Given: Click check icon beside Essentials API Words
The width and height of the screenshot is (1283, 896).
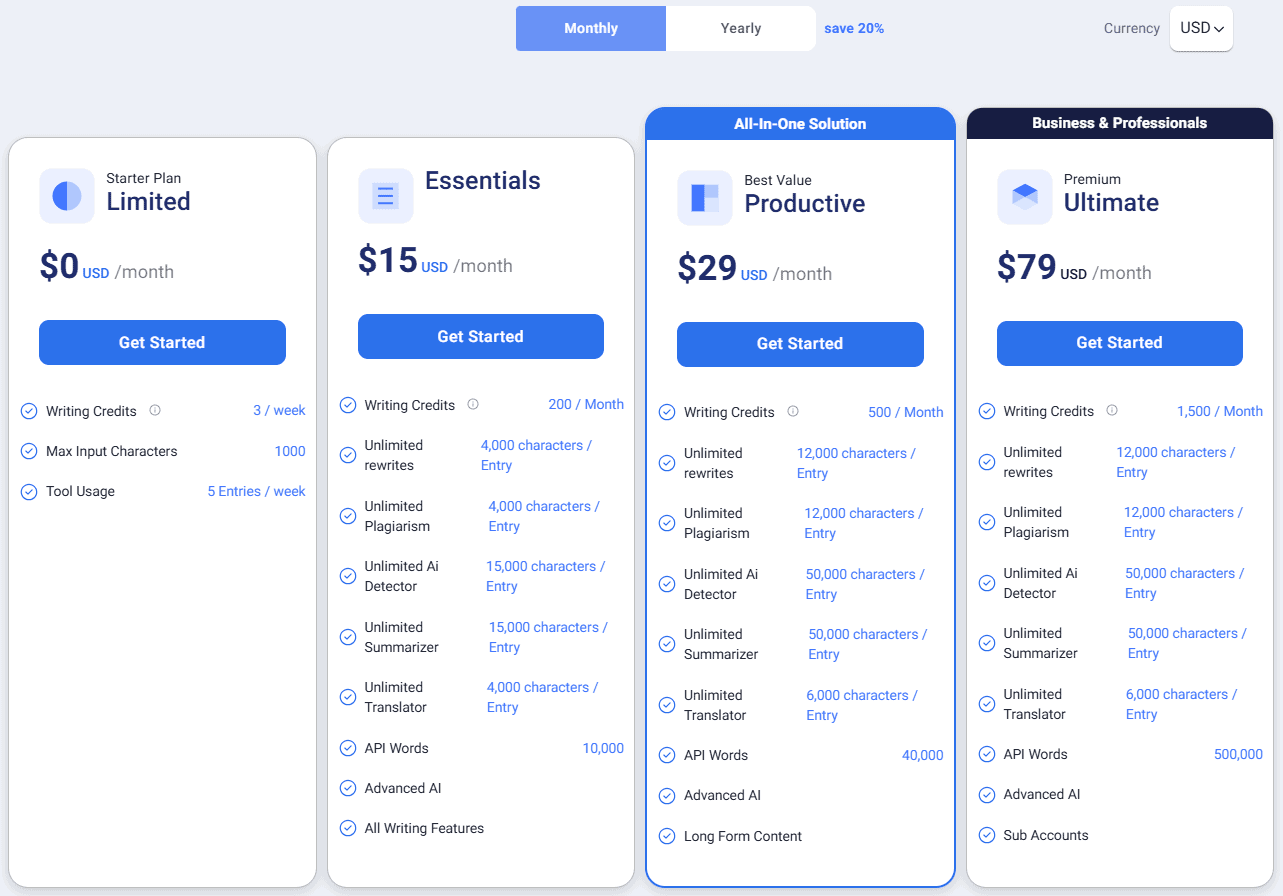Looking at the screenshot, I should (x=348, y=748).
